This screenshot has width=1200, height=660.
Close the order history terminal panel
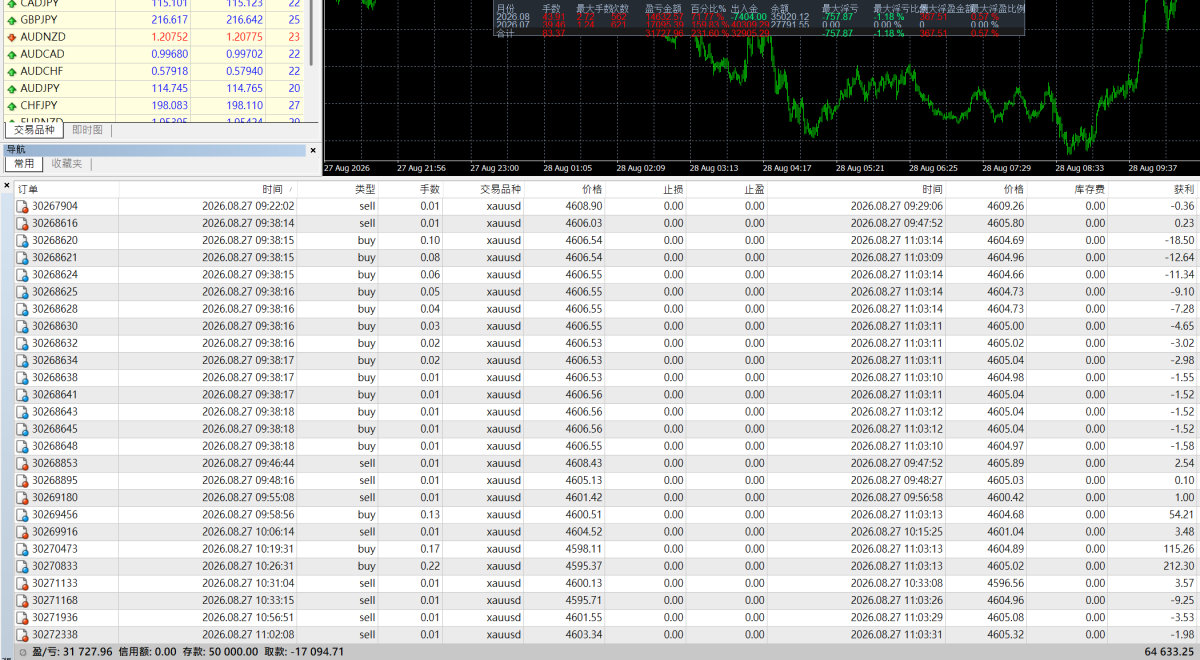click(x=5, y=186)
